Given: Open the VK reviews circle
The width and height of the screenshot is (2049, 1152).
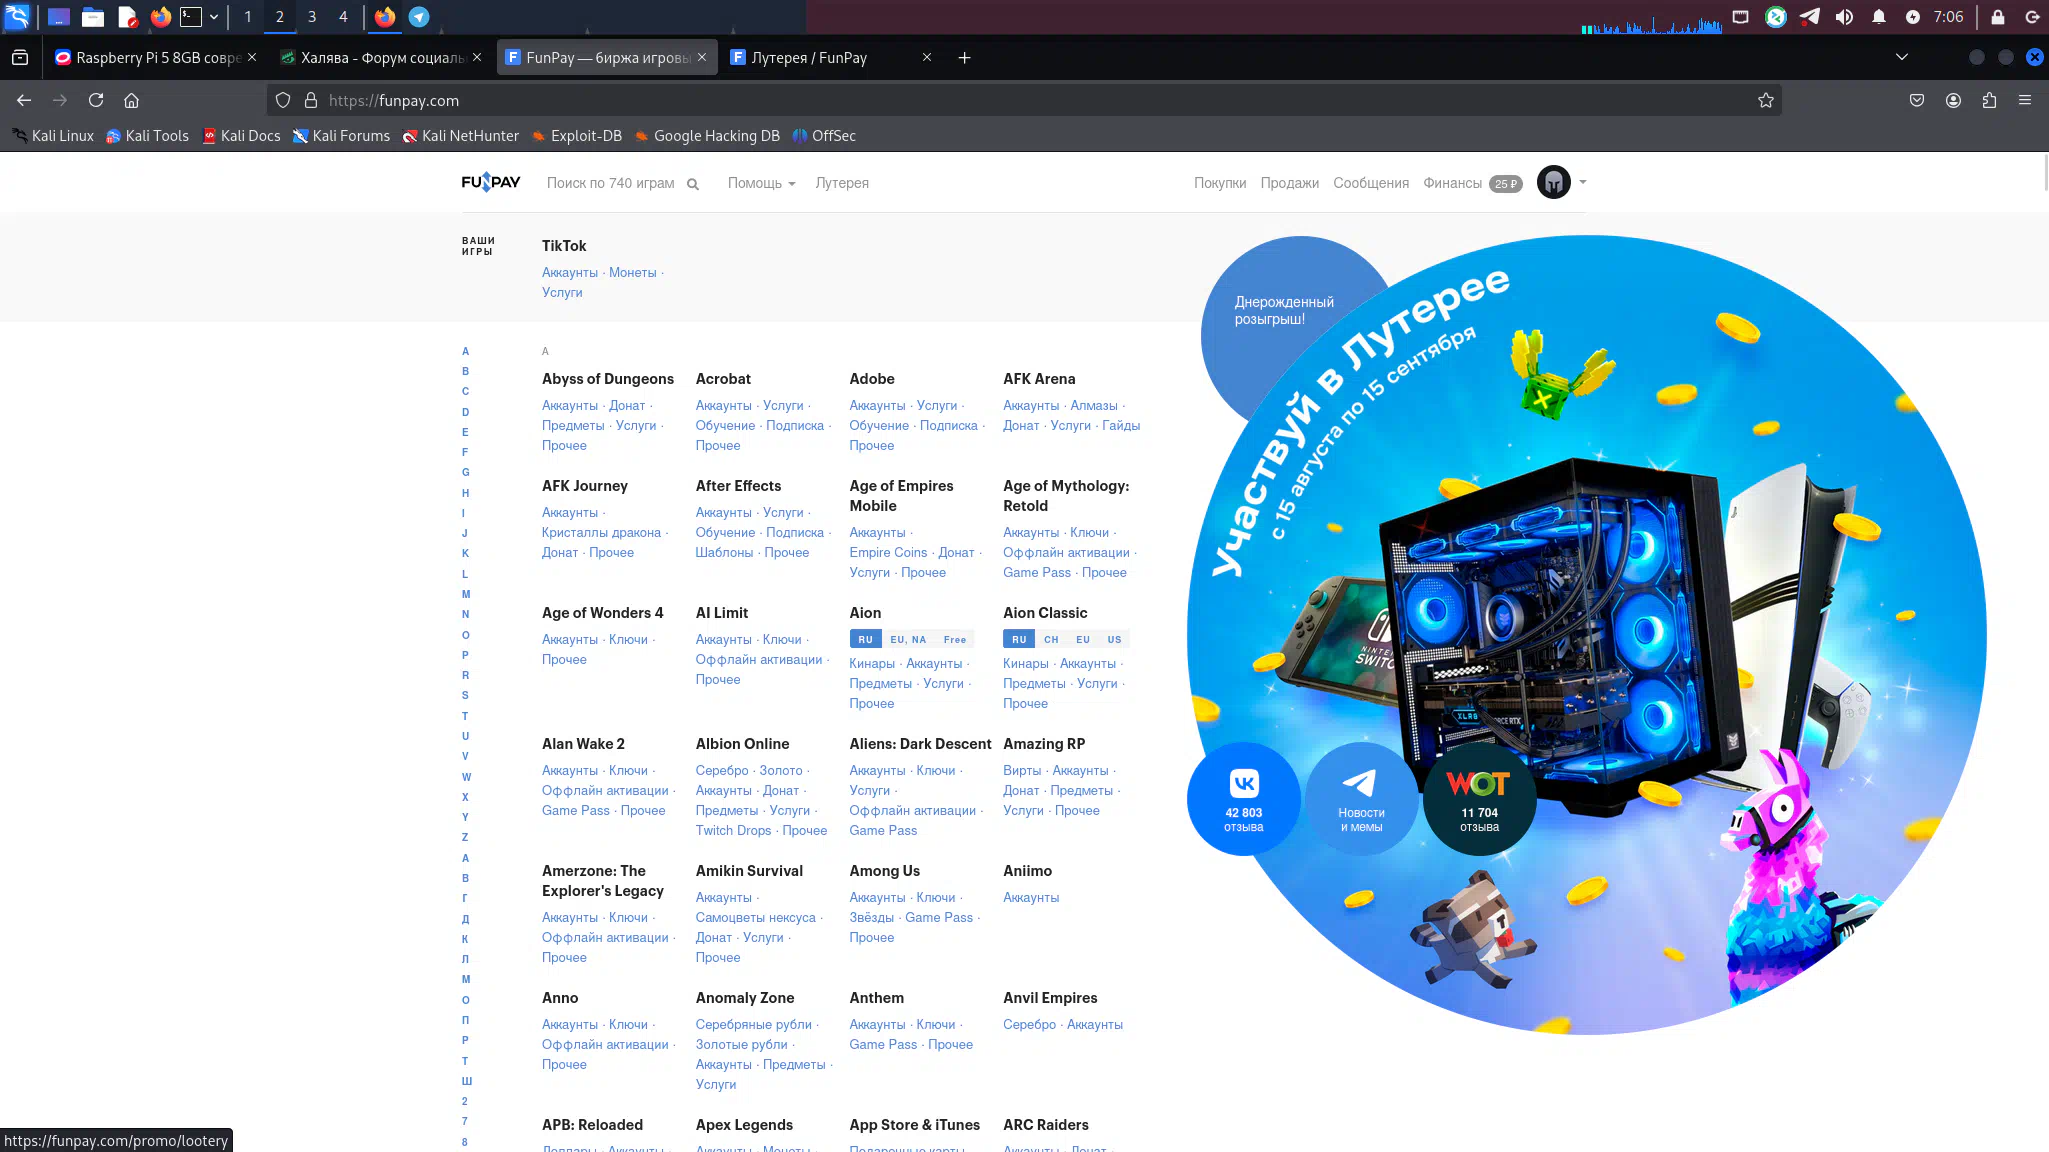Looking at the screenshot, I should 1243,799.
